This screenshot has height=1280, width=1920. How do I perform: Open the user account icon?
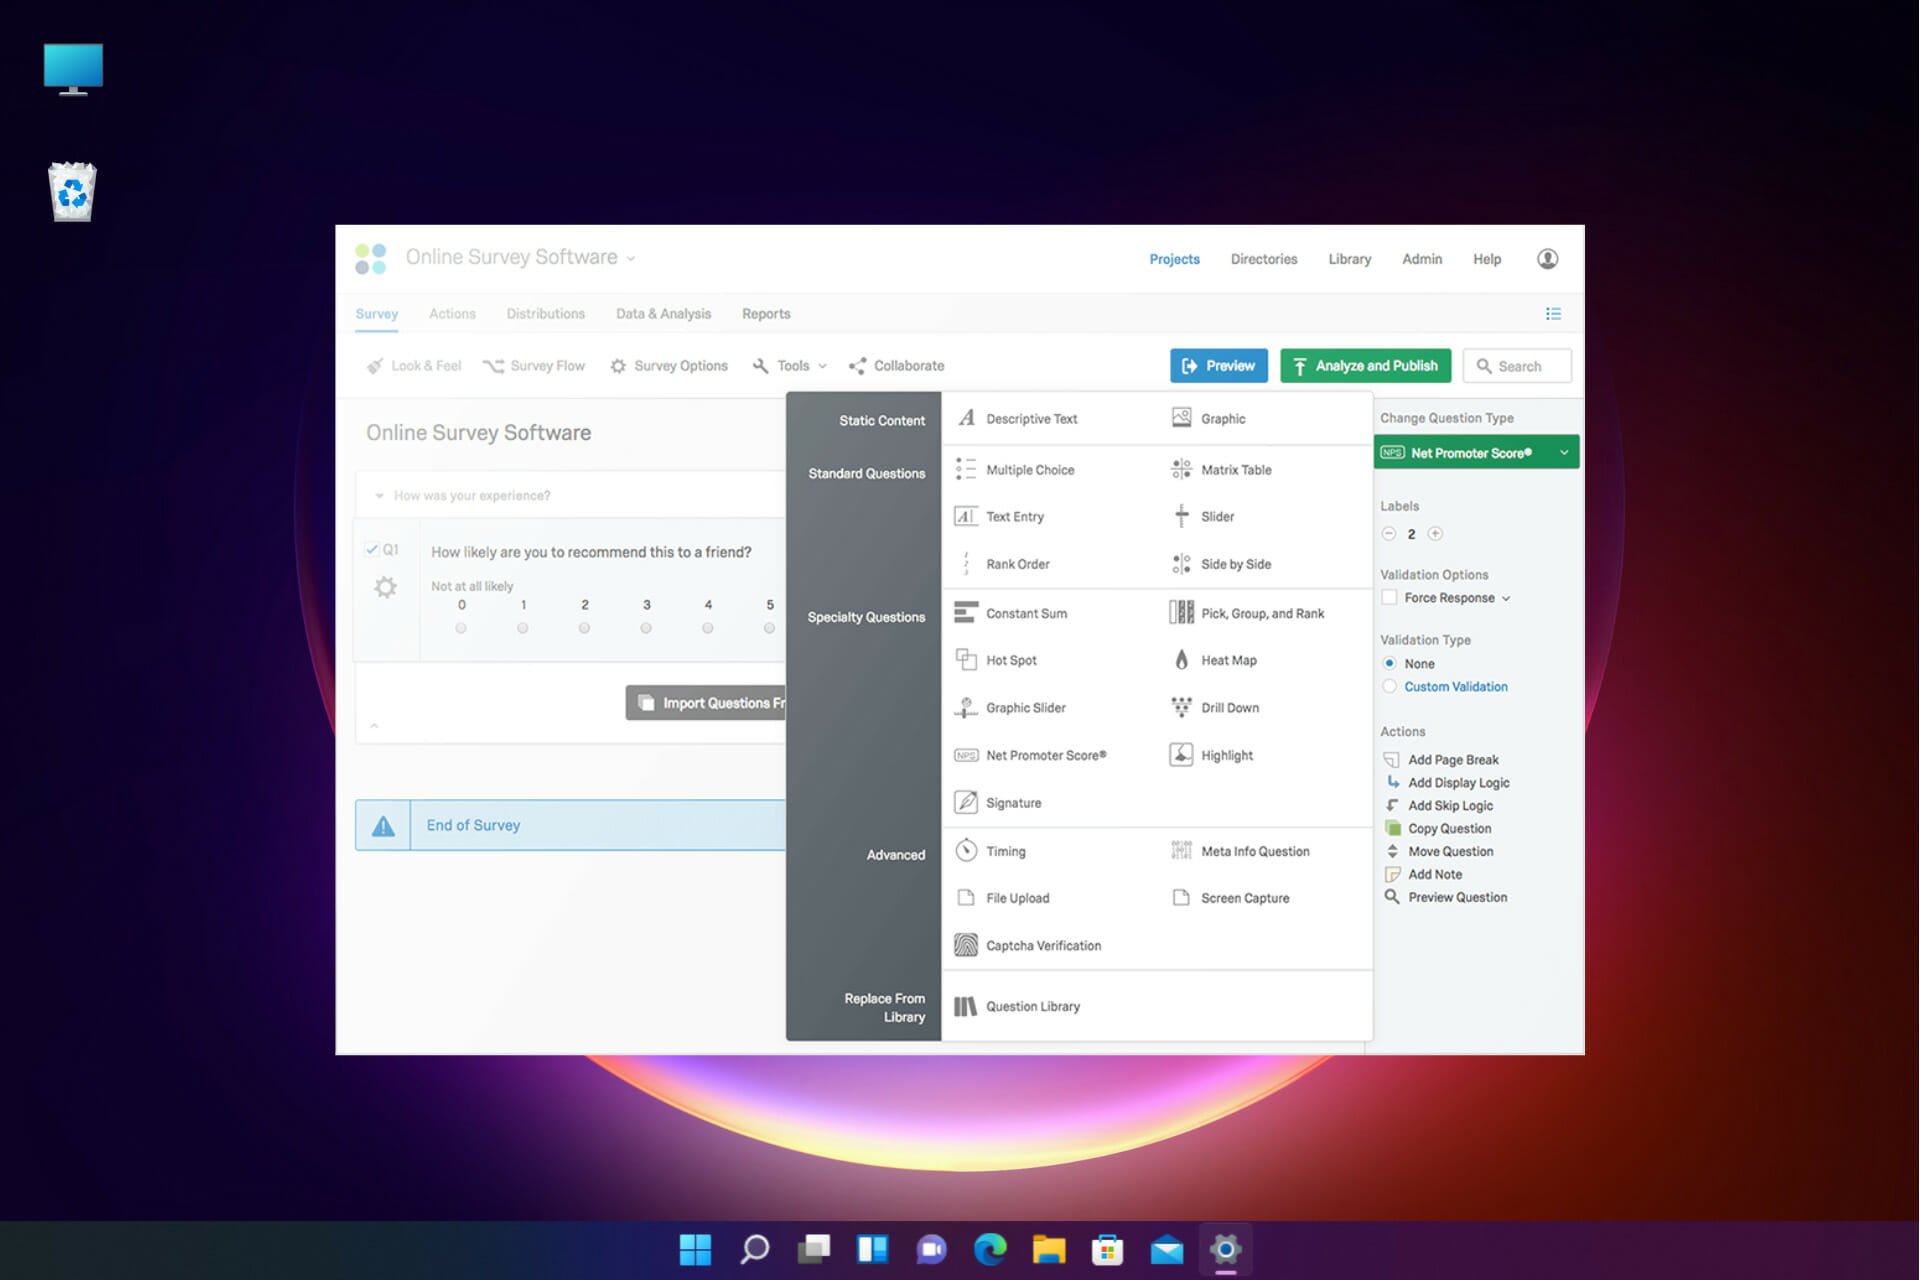click(1547, 259)
